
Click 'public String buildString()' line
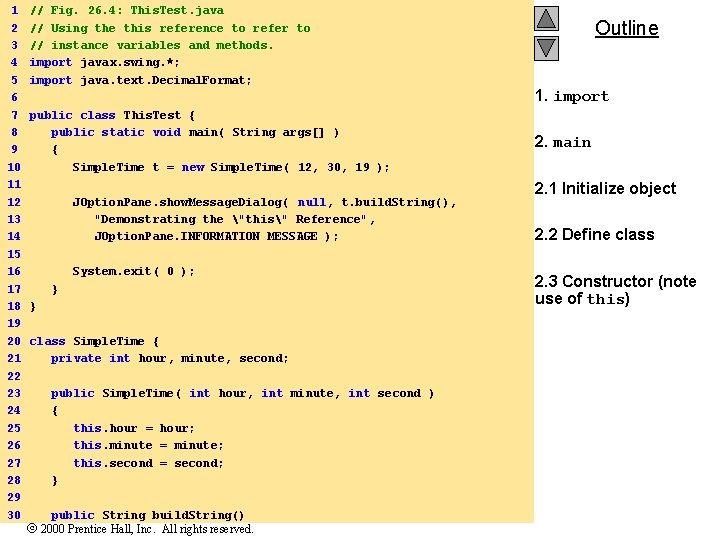tap(147, 515)
